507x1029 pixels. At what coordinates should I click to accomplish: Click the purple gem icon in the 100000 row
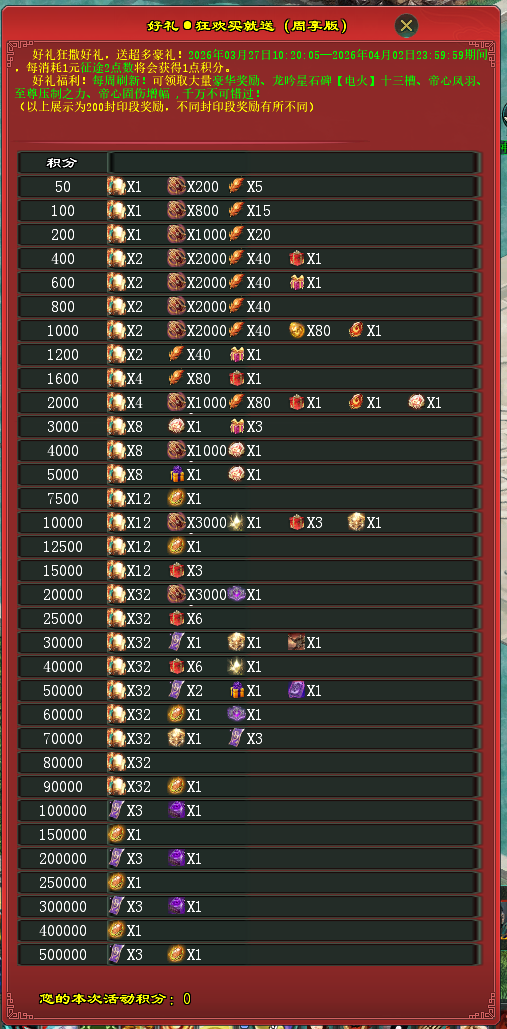click(176, 810)
